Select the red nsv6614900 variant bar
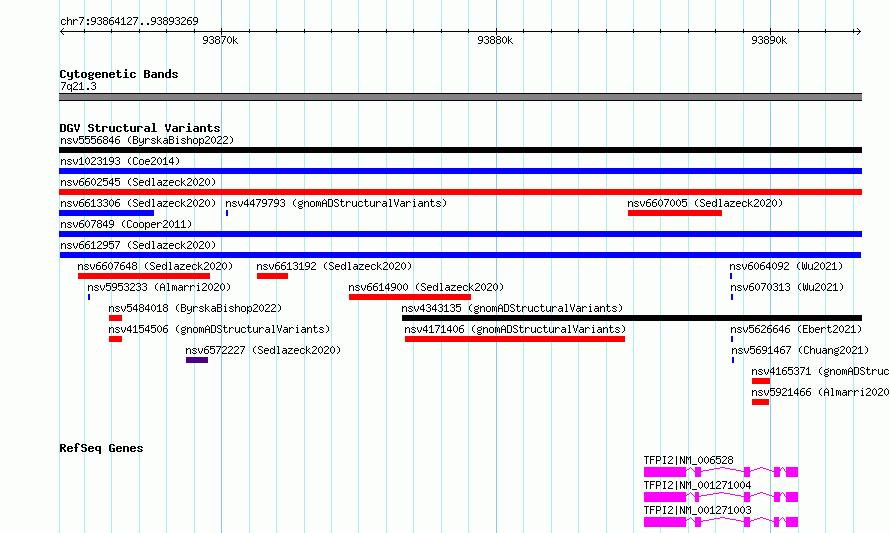890x533 pixels. tap(410, 297)
